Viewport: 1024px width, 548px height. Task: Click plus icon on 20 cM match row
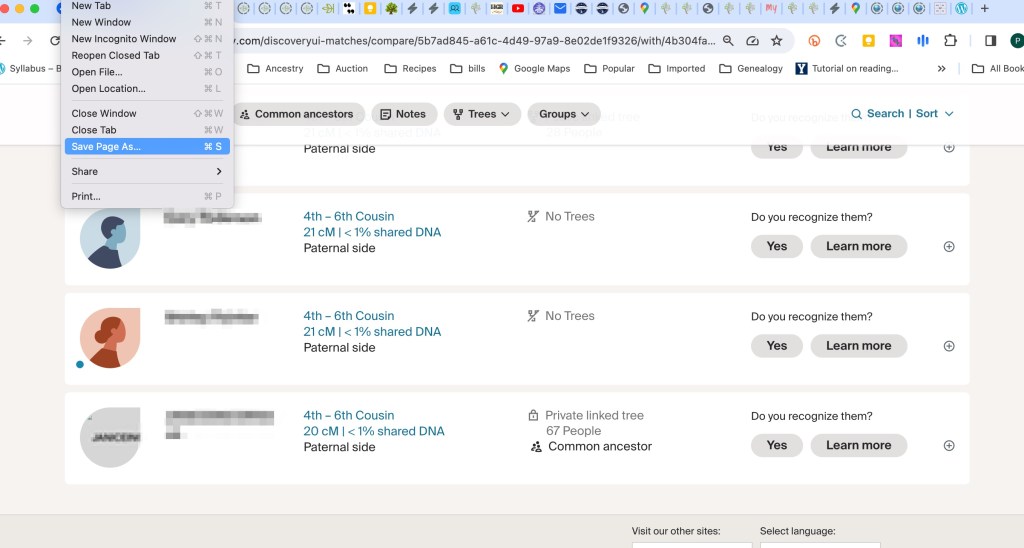(x=949, y=446)
